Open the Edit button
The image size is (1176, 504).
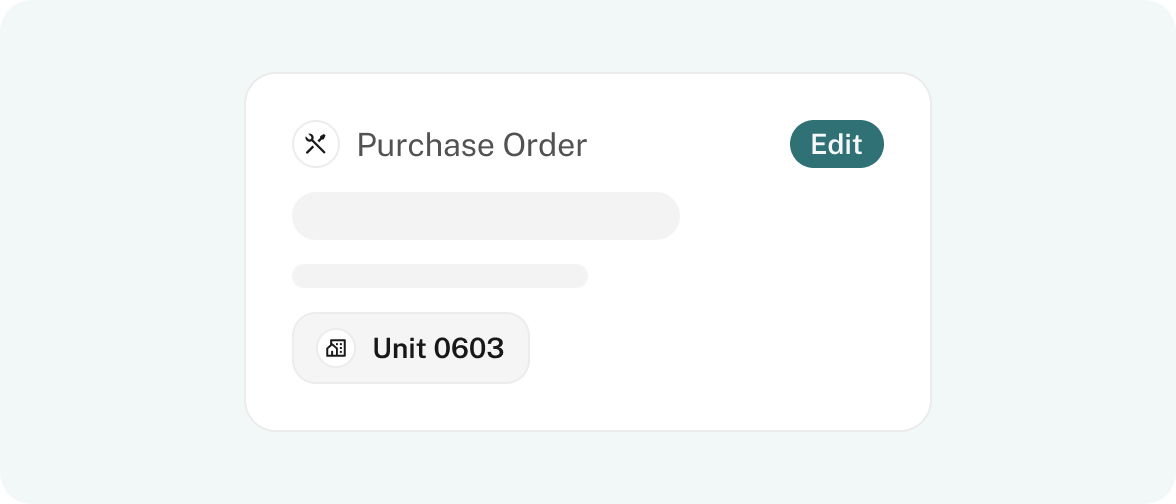[x=836, y=144]
